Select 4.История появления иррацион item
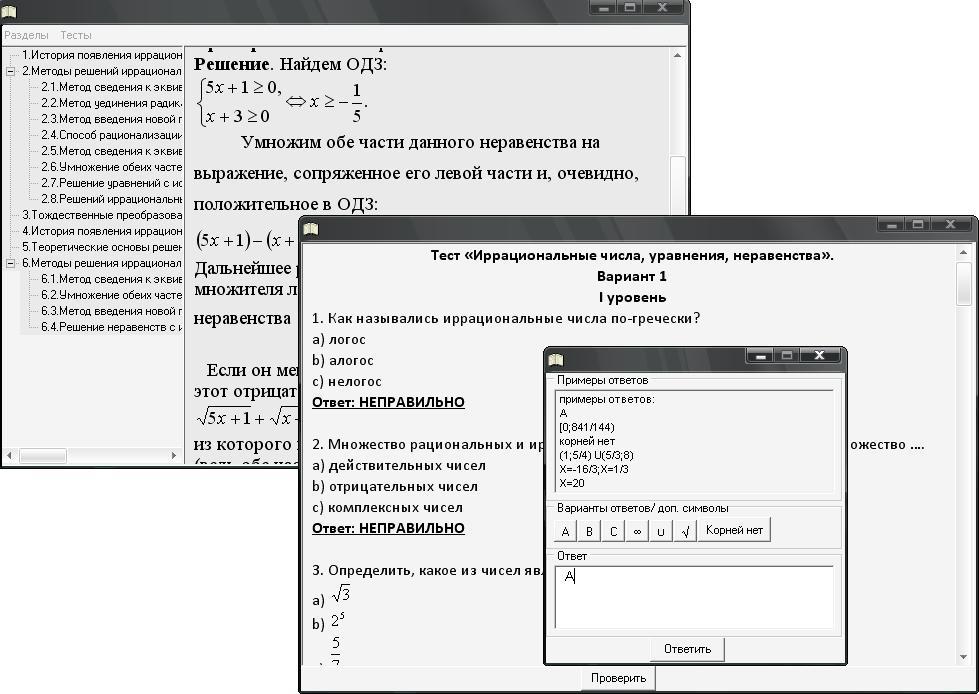Screen dimensions: 979x694 [x=102, y=231]
